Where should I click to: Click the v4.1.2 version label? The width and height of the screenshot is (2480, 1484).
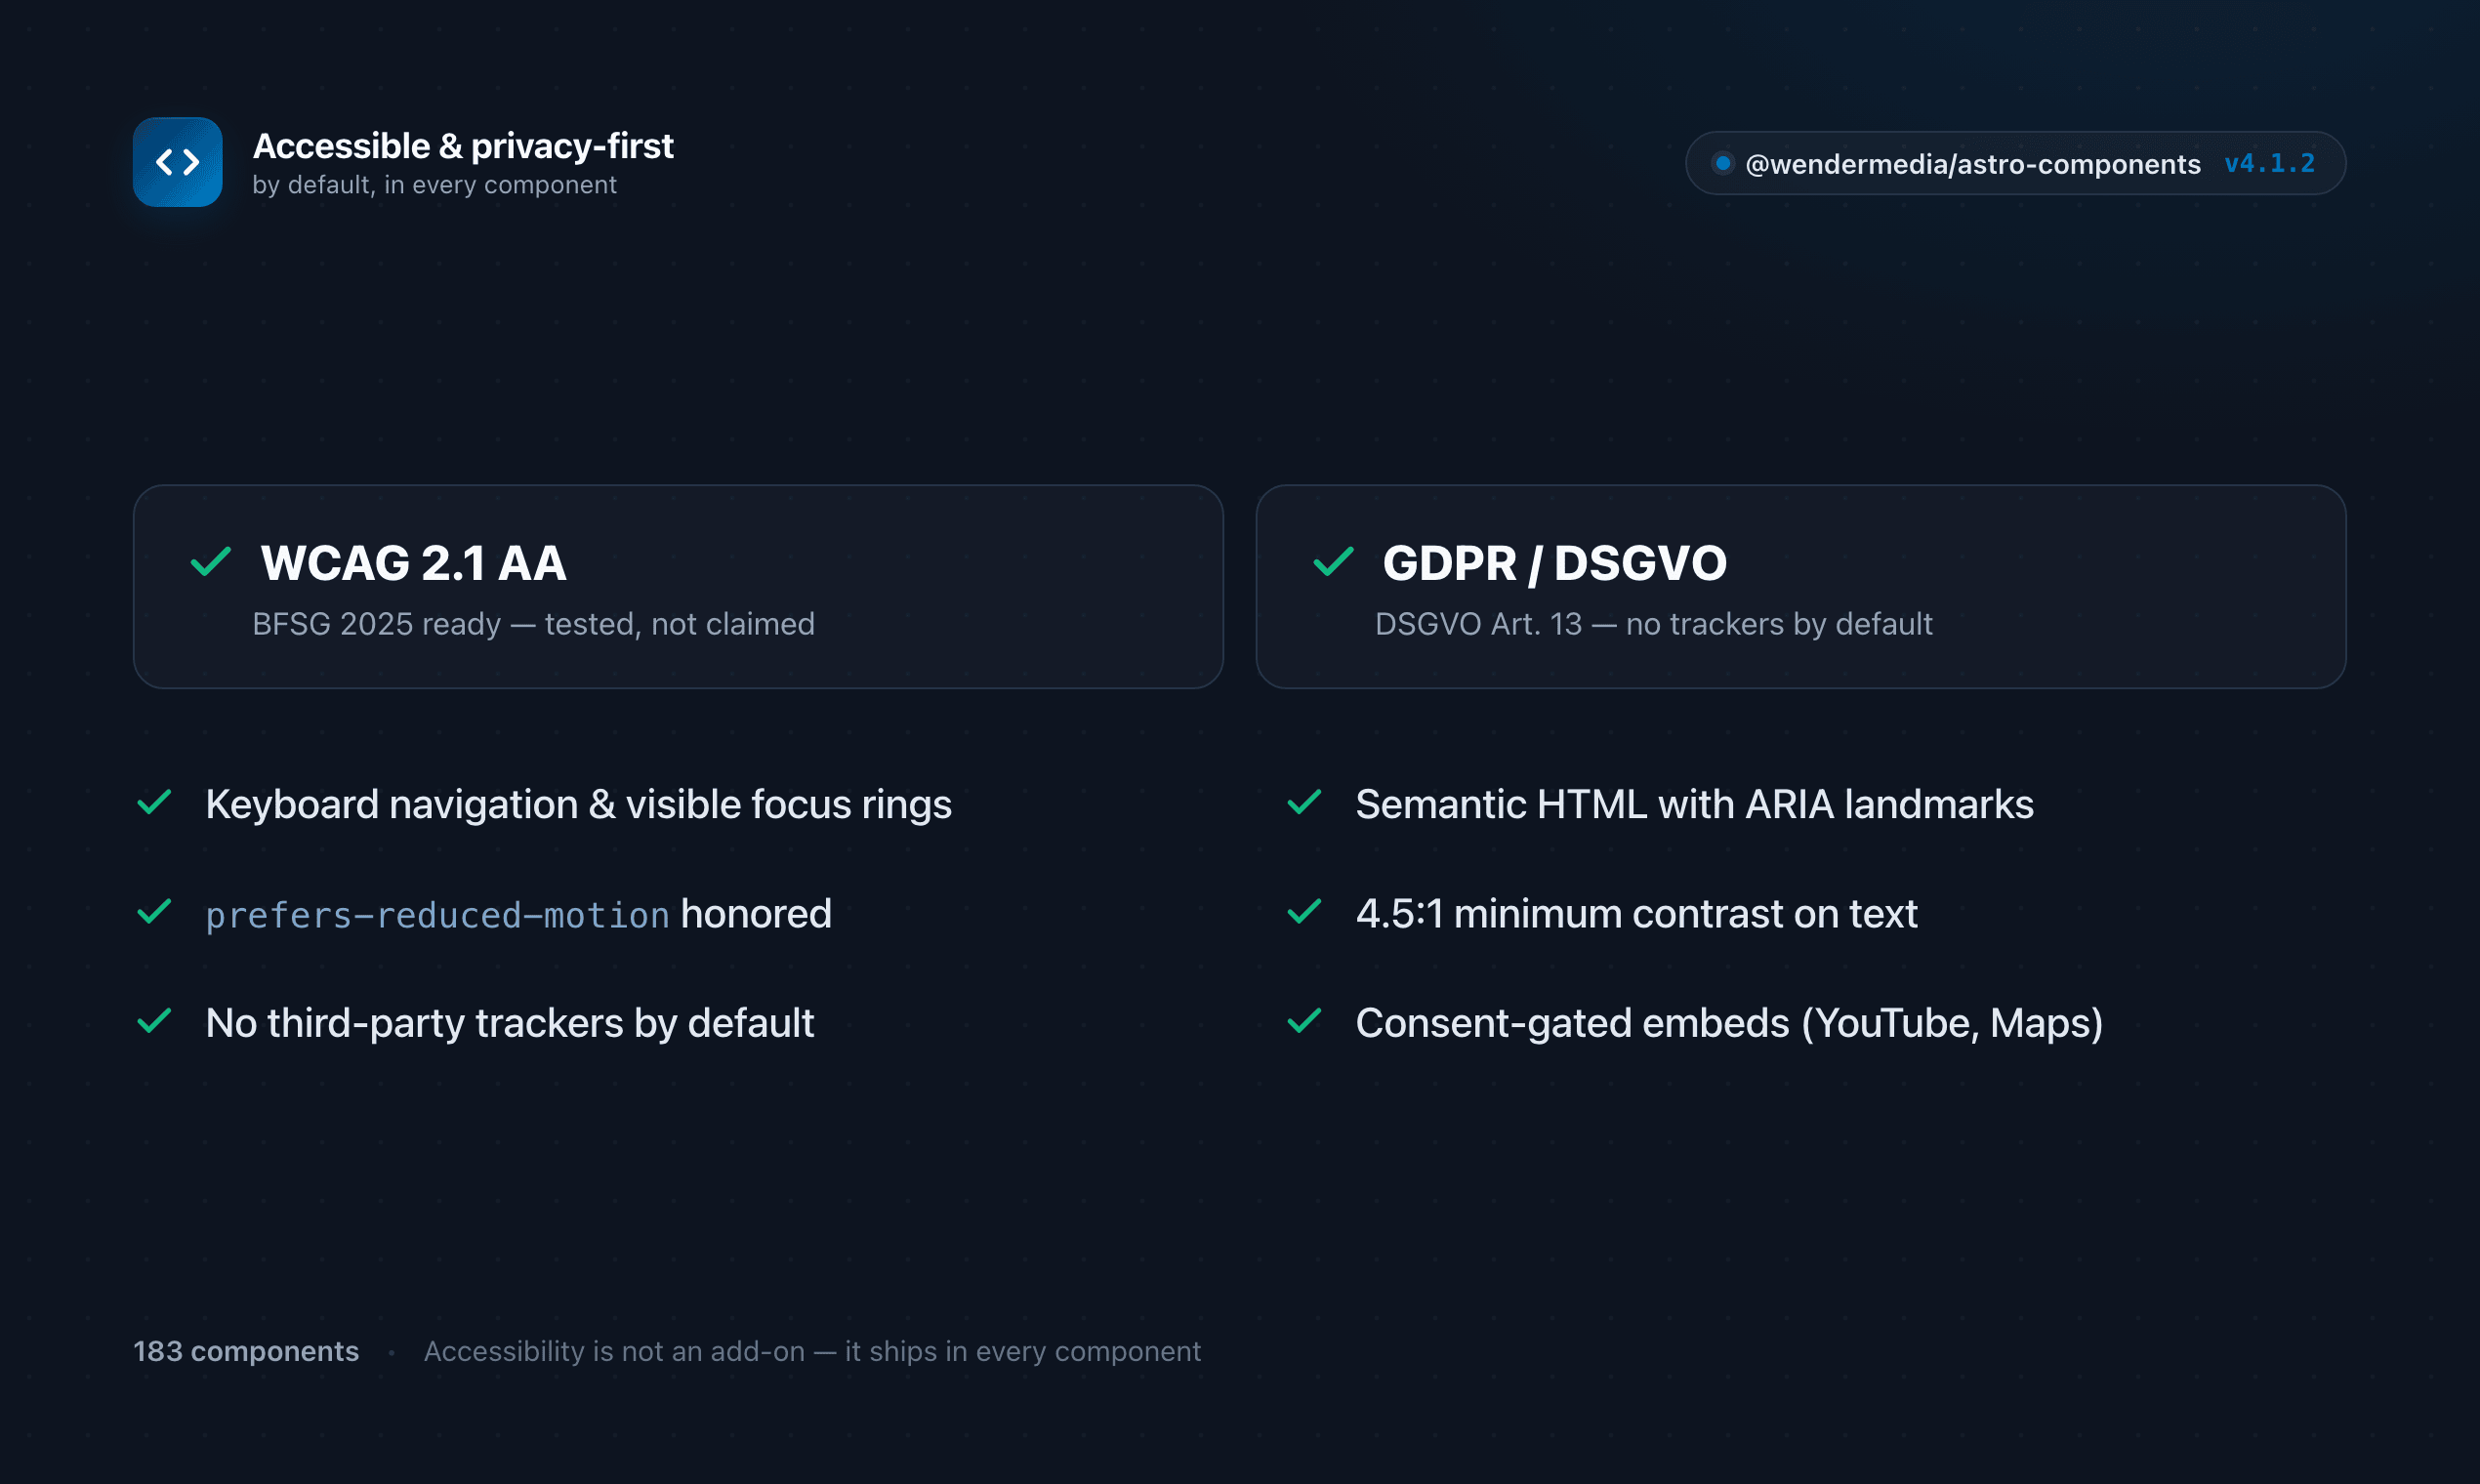2270,163
